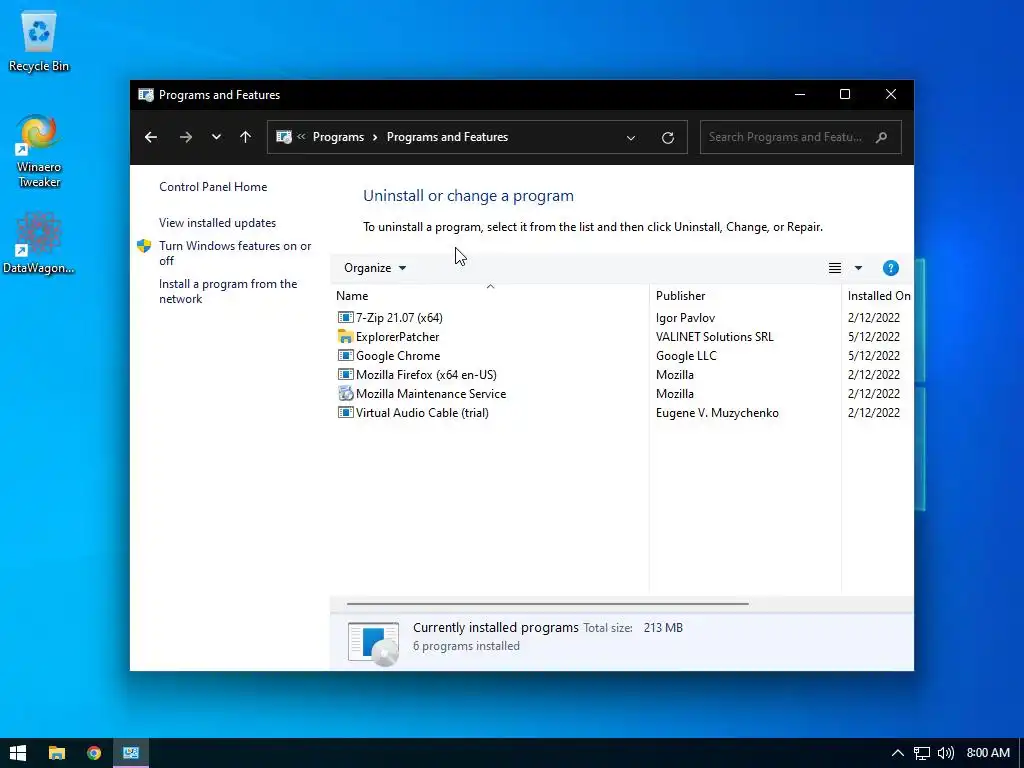Viewport: 1024px width, 768px height.
Task: Click the search magnifier icon
Action: (882, 137)
